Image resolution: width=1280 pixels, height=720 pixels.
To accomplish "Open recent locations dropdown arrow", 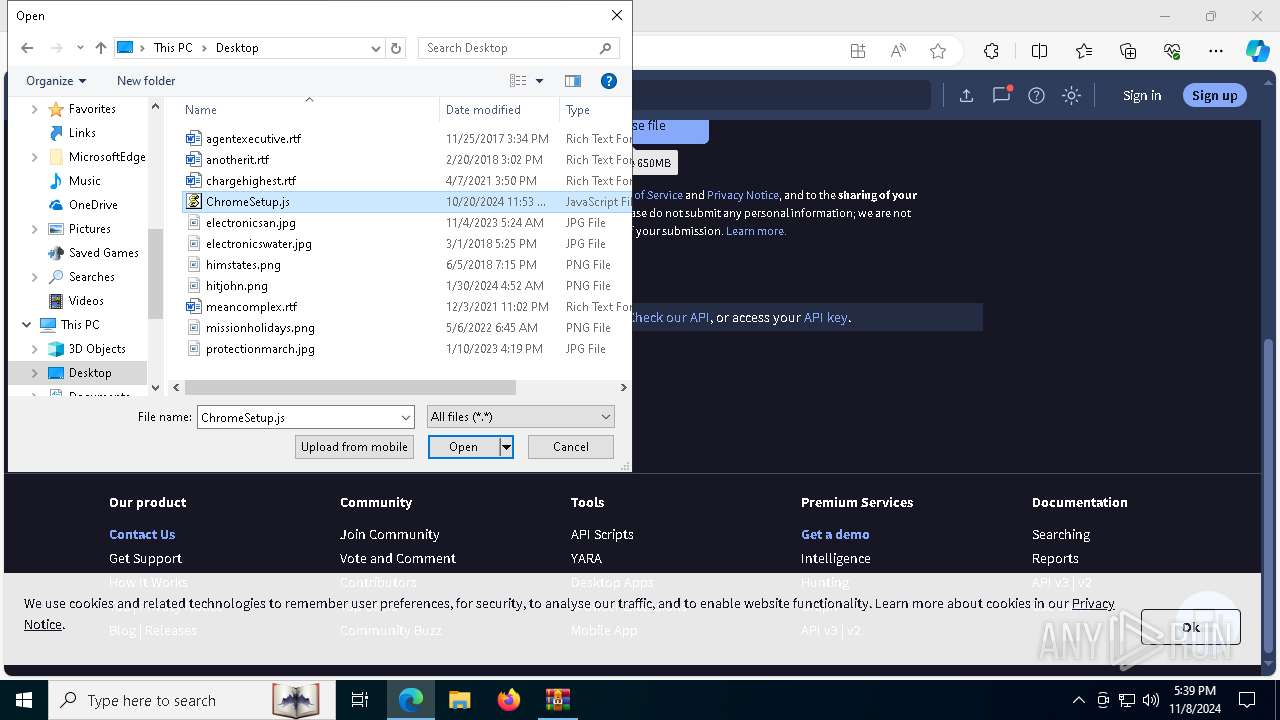I will (80, 48).
